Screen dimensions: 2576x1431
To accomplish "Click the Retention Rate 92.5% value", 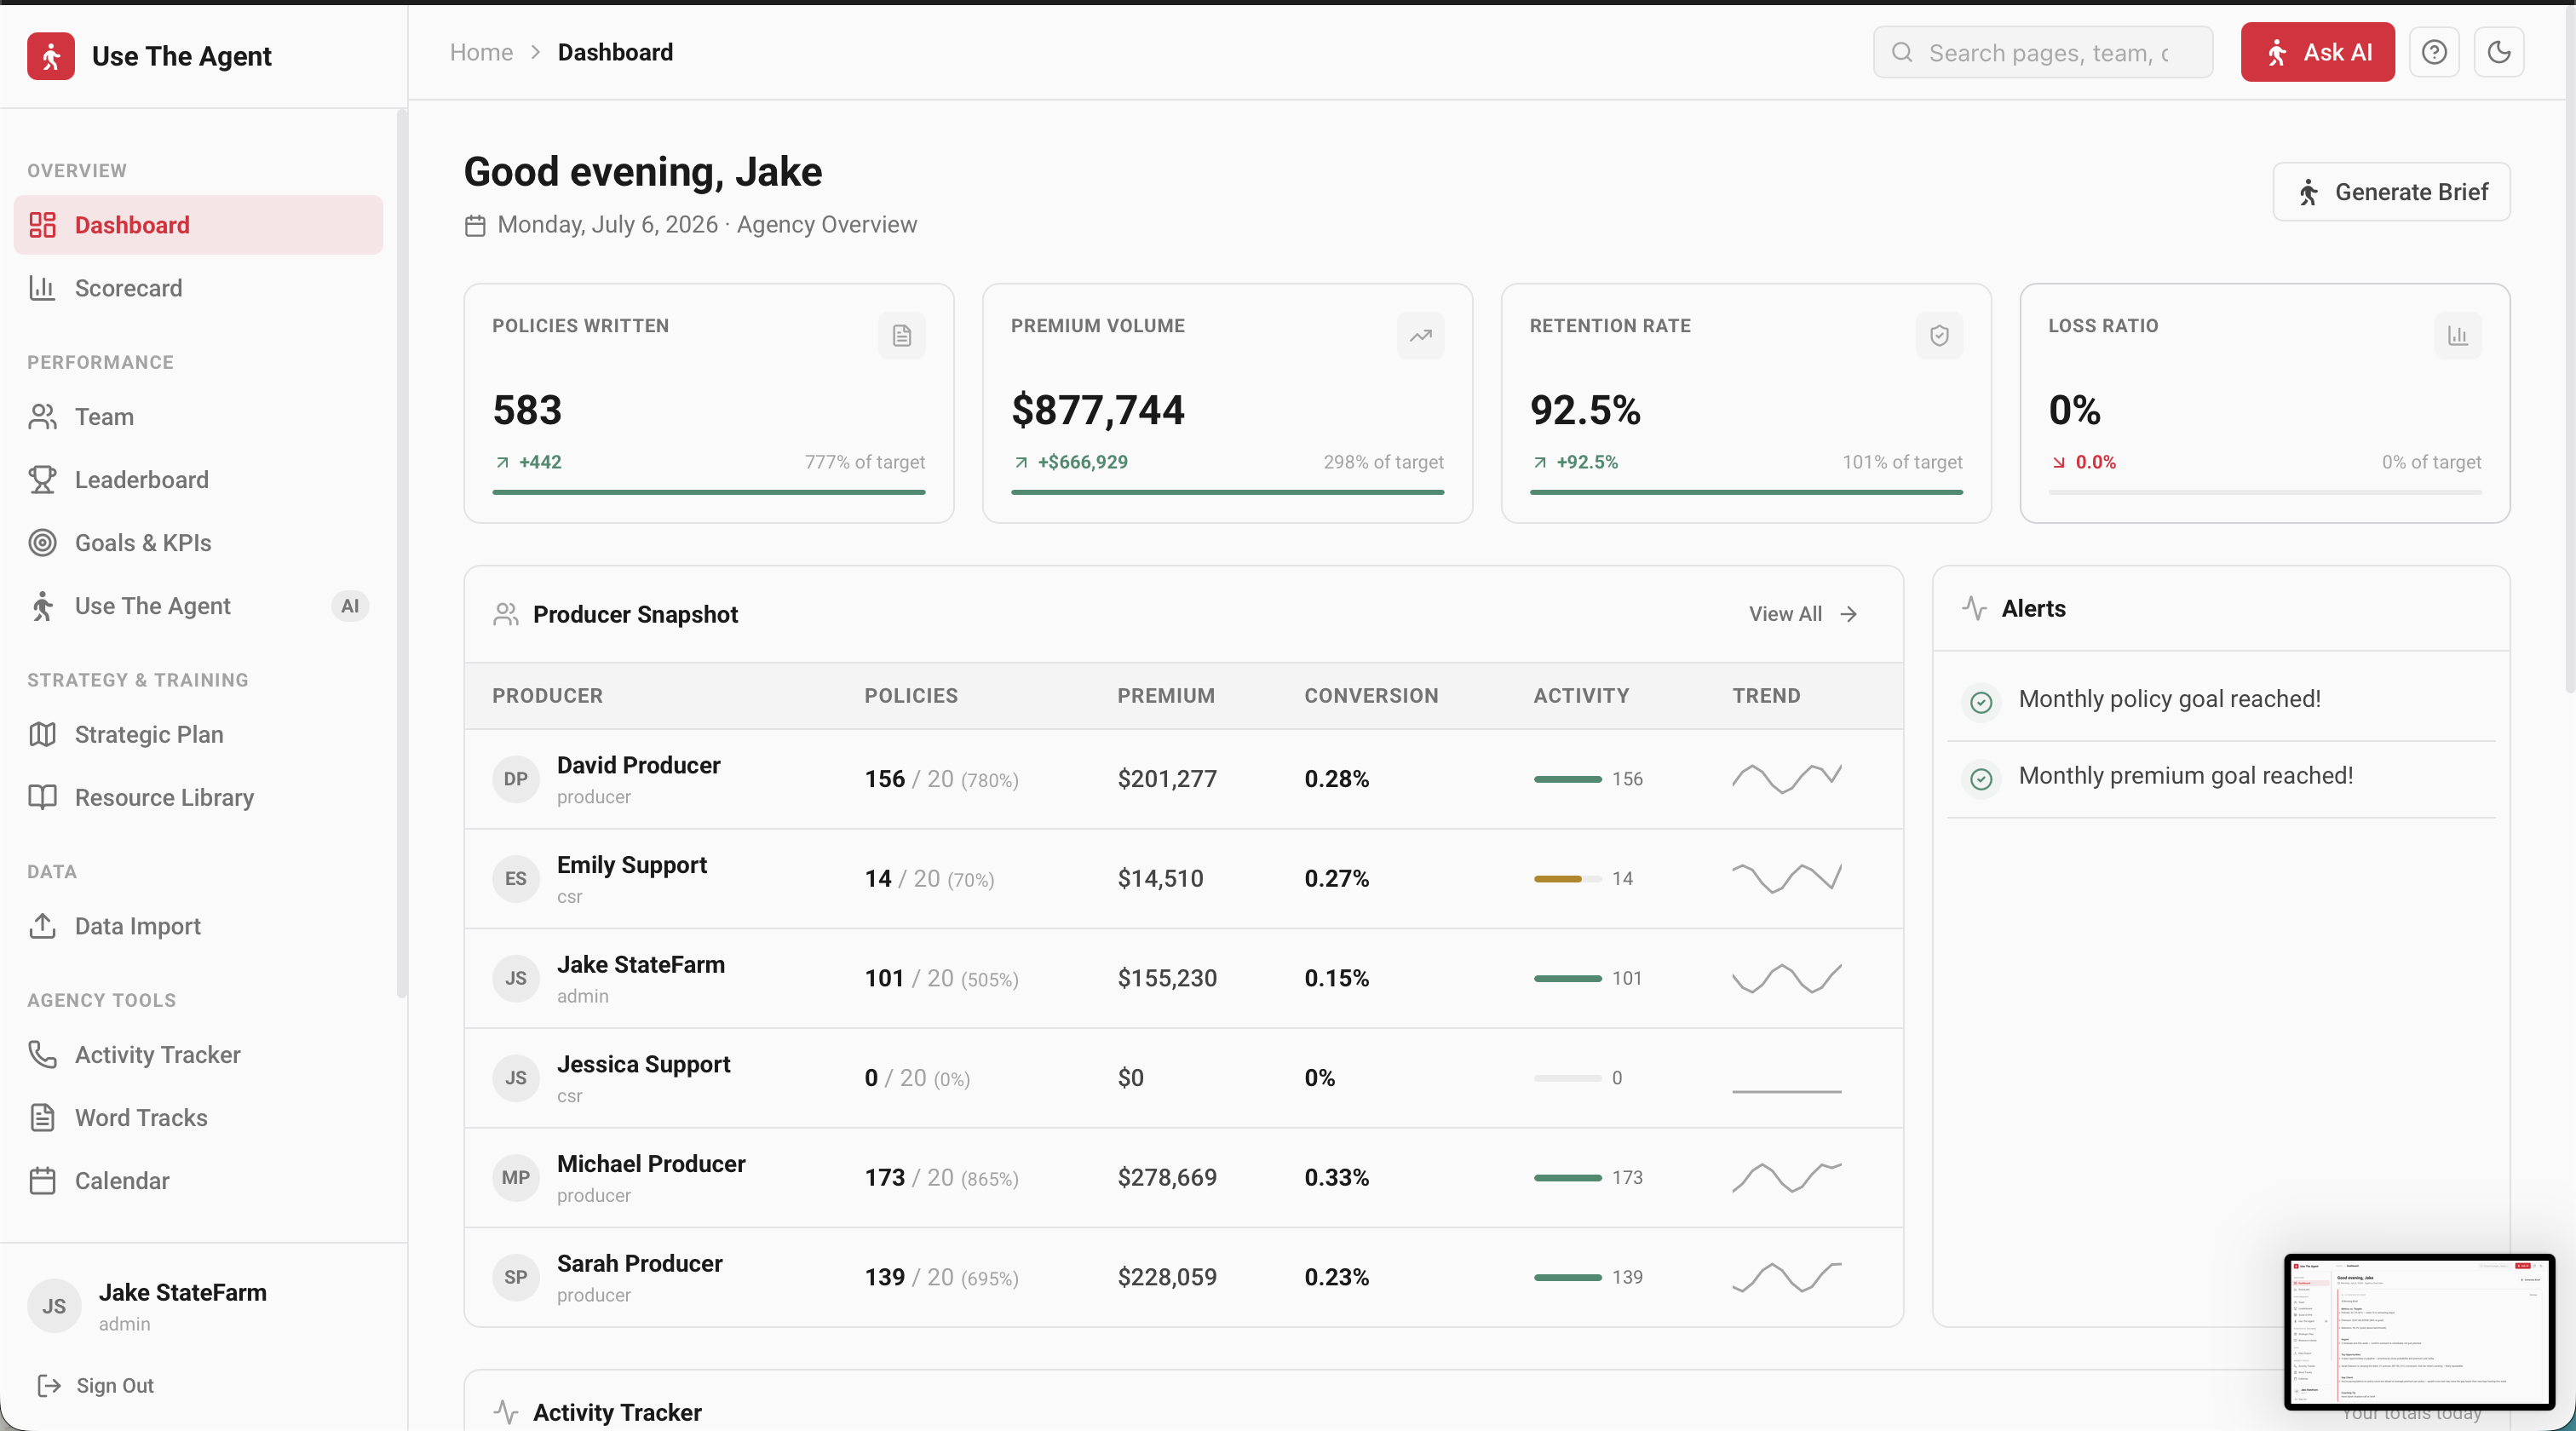I will click(1585, 410).
